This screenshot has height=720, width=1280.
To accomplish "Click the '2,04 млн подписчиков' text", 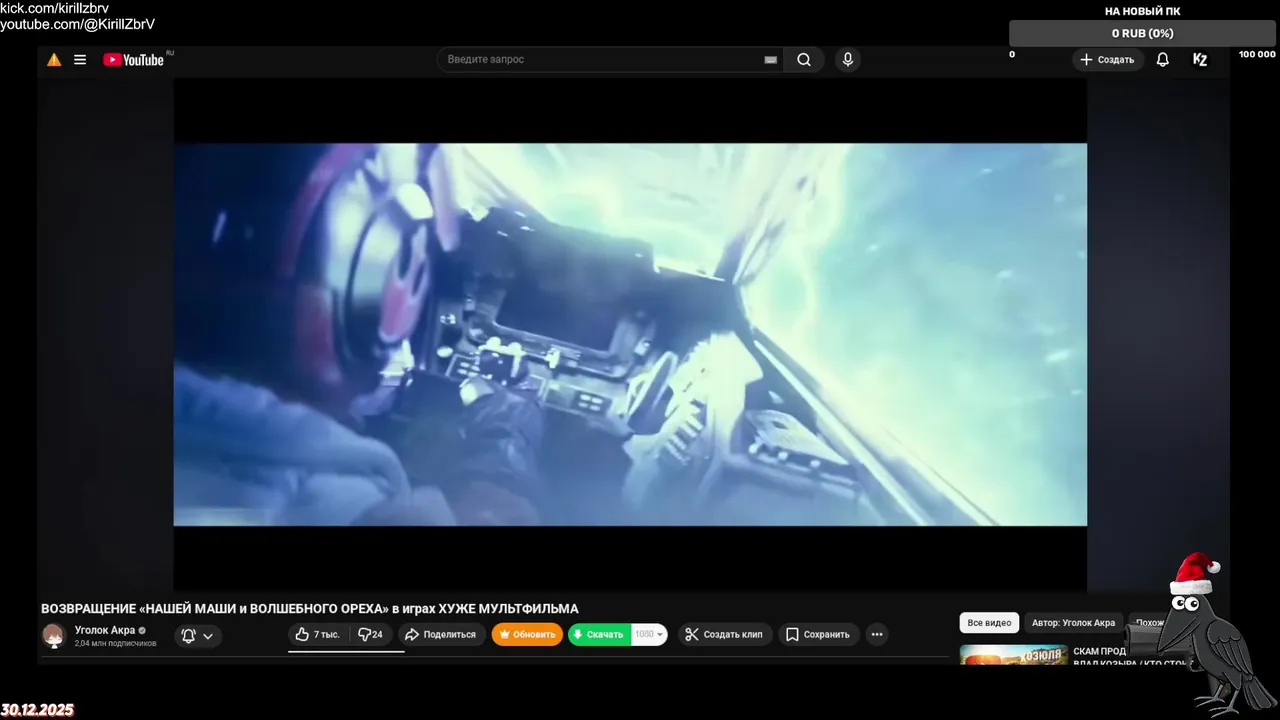I will pos(116,644).
